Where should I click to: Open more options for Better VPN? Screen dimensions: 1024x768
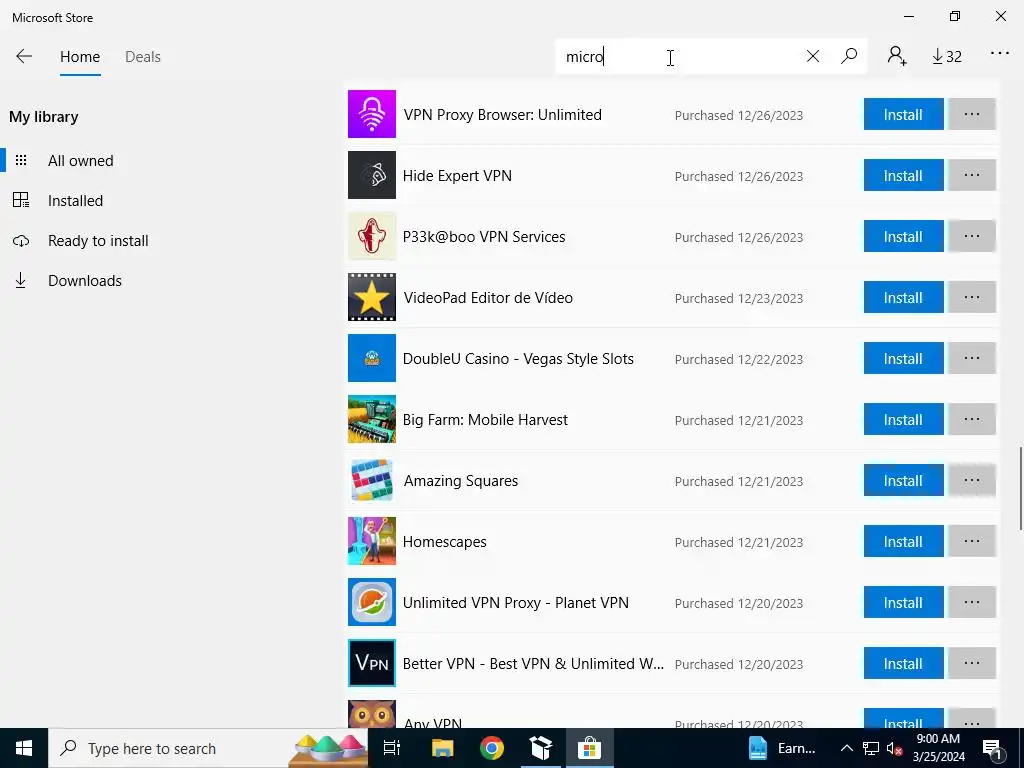[x=972, y=663]
